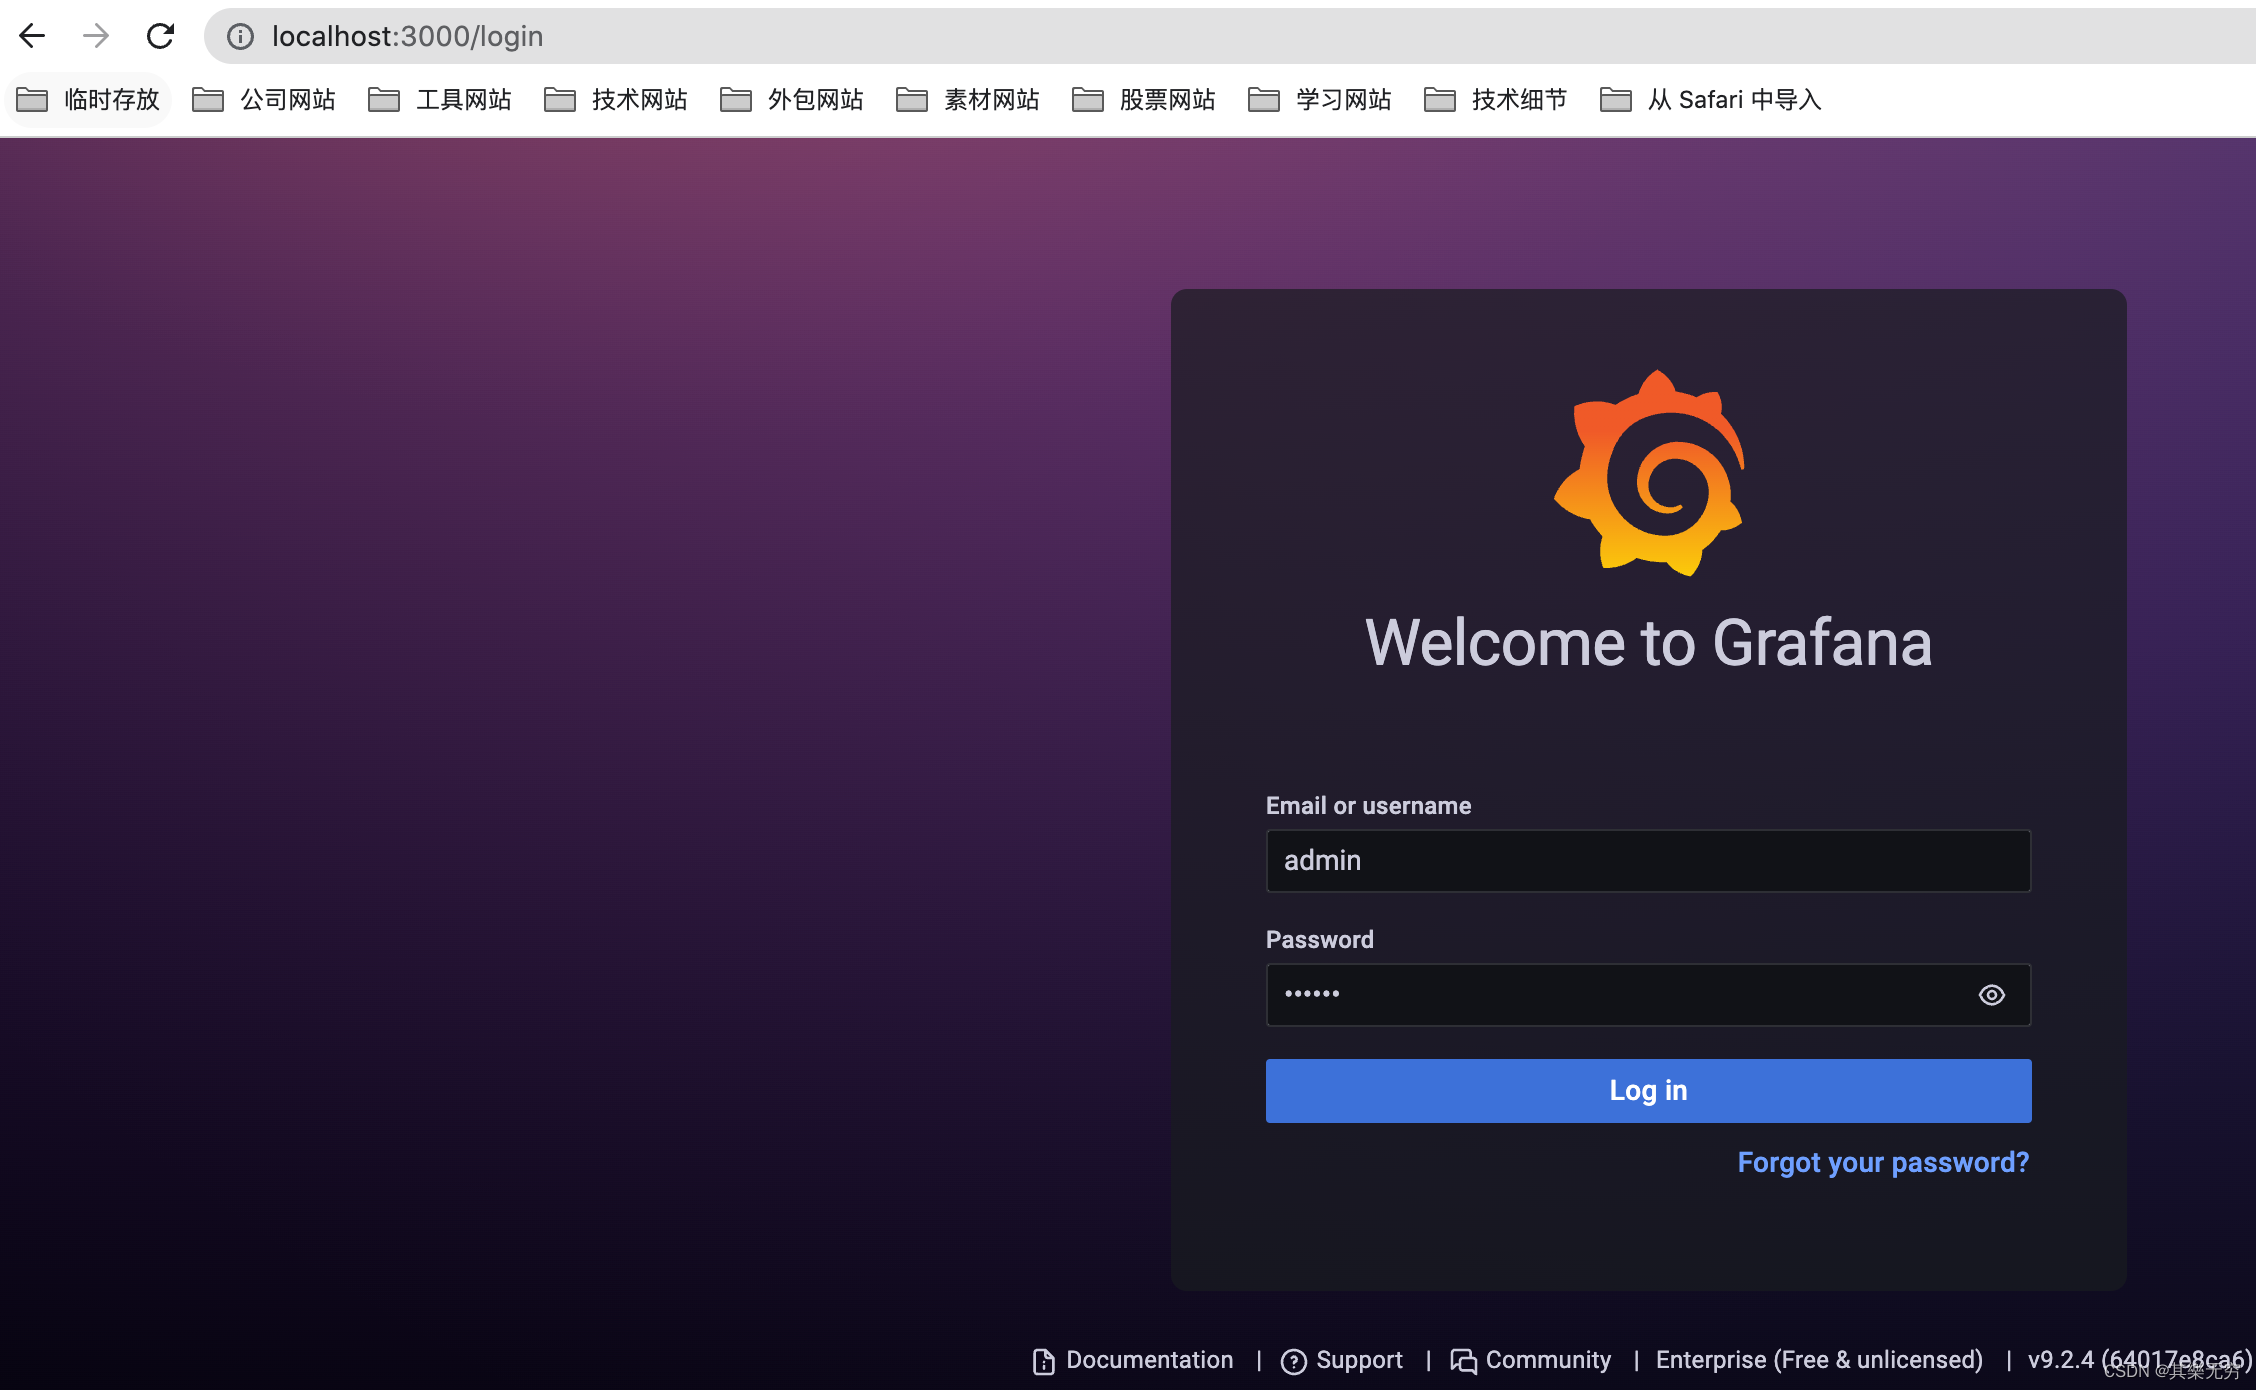Open the 学习网站 bookmarks folder
Screen dimensions: 2256x1390
pyautogui.click(x=1320, y=100)
